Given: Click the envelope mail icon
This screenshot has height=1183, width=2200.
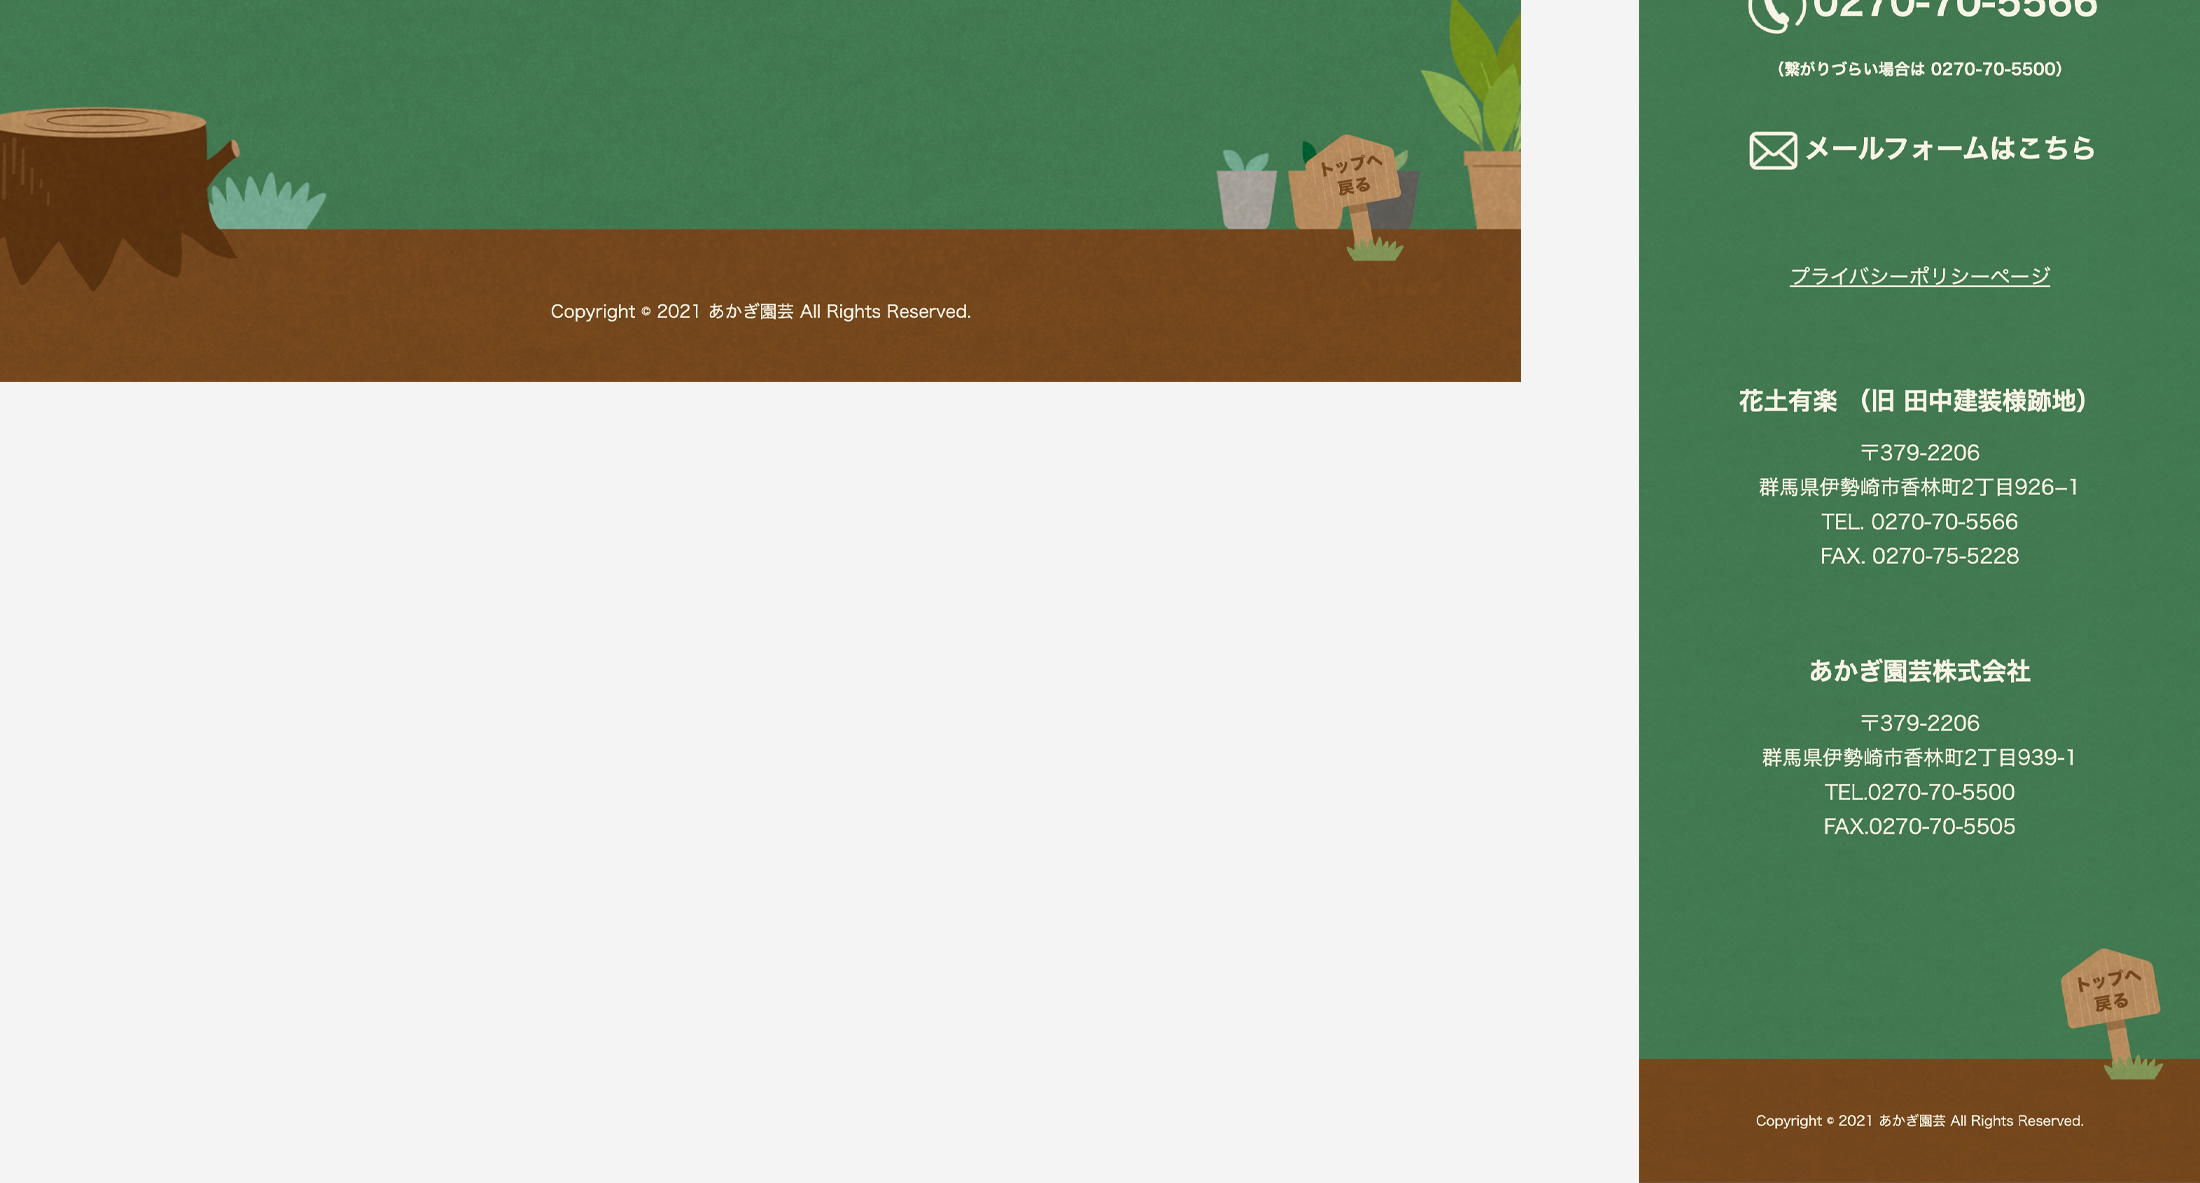Looking at the screenshot, I should [1773, 151].
